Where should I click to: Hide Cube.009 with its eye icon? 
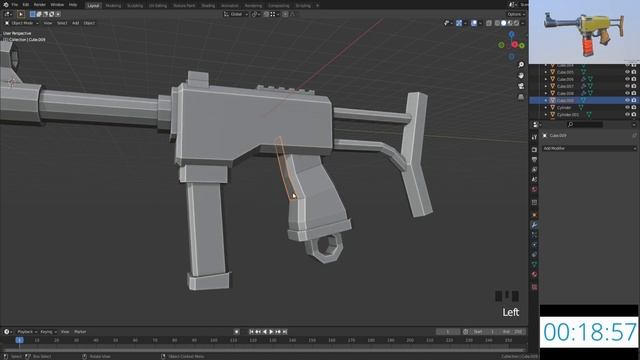627,100
